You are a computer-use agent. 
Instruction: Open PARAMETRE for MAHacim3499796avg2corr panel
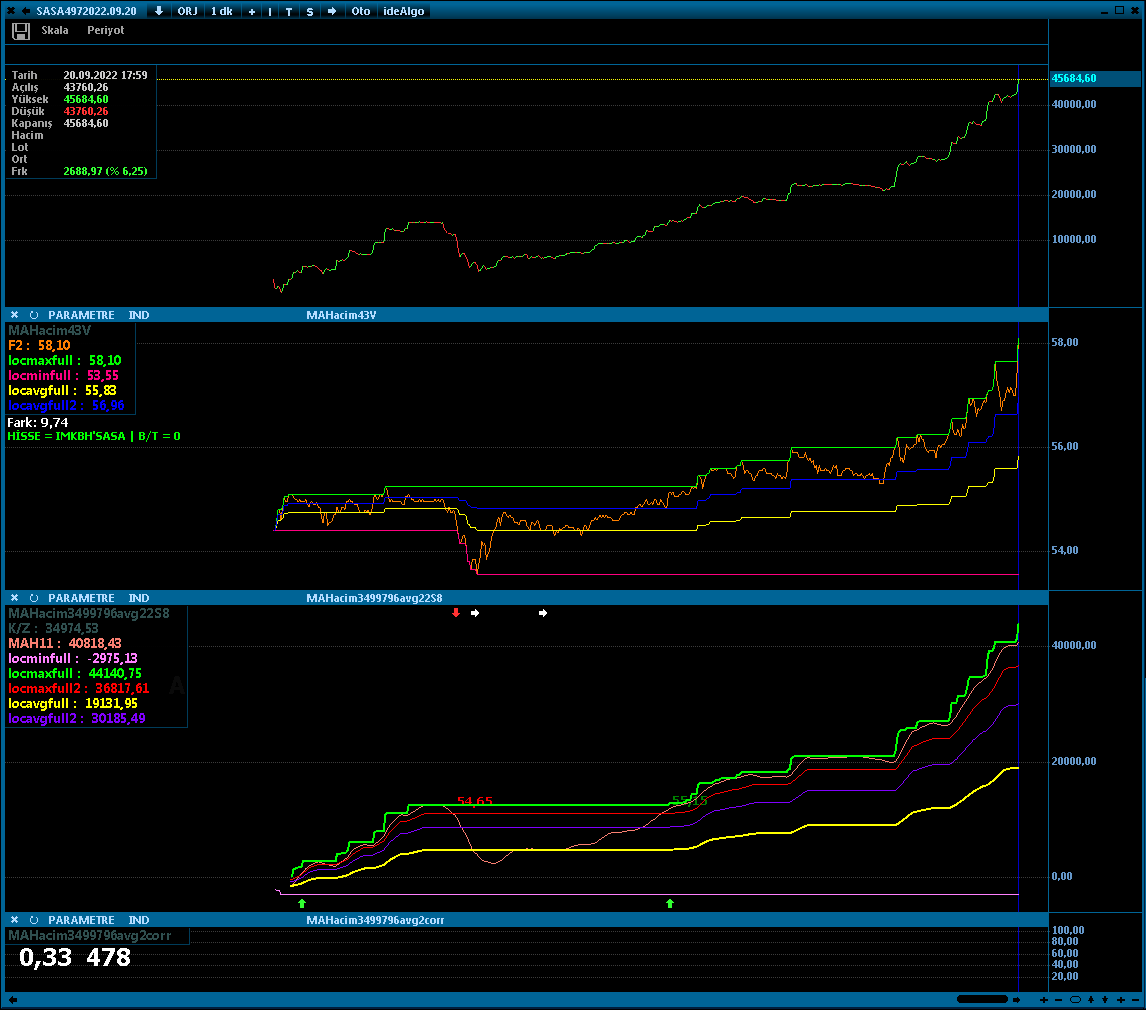click(x=81, y=920)
